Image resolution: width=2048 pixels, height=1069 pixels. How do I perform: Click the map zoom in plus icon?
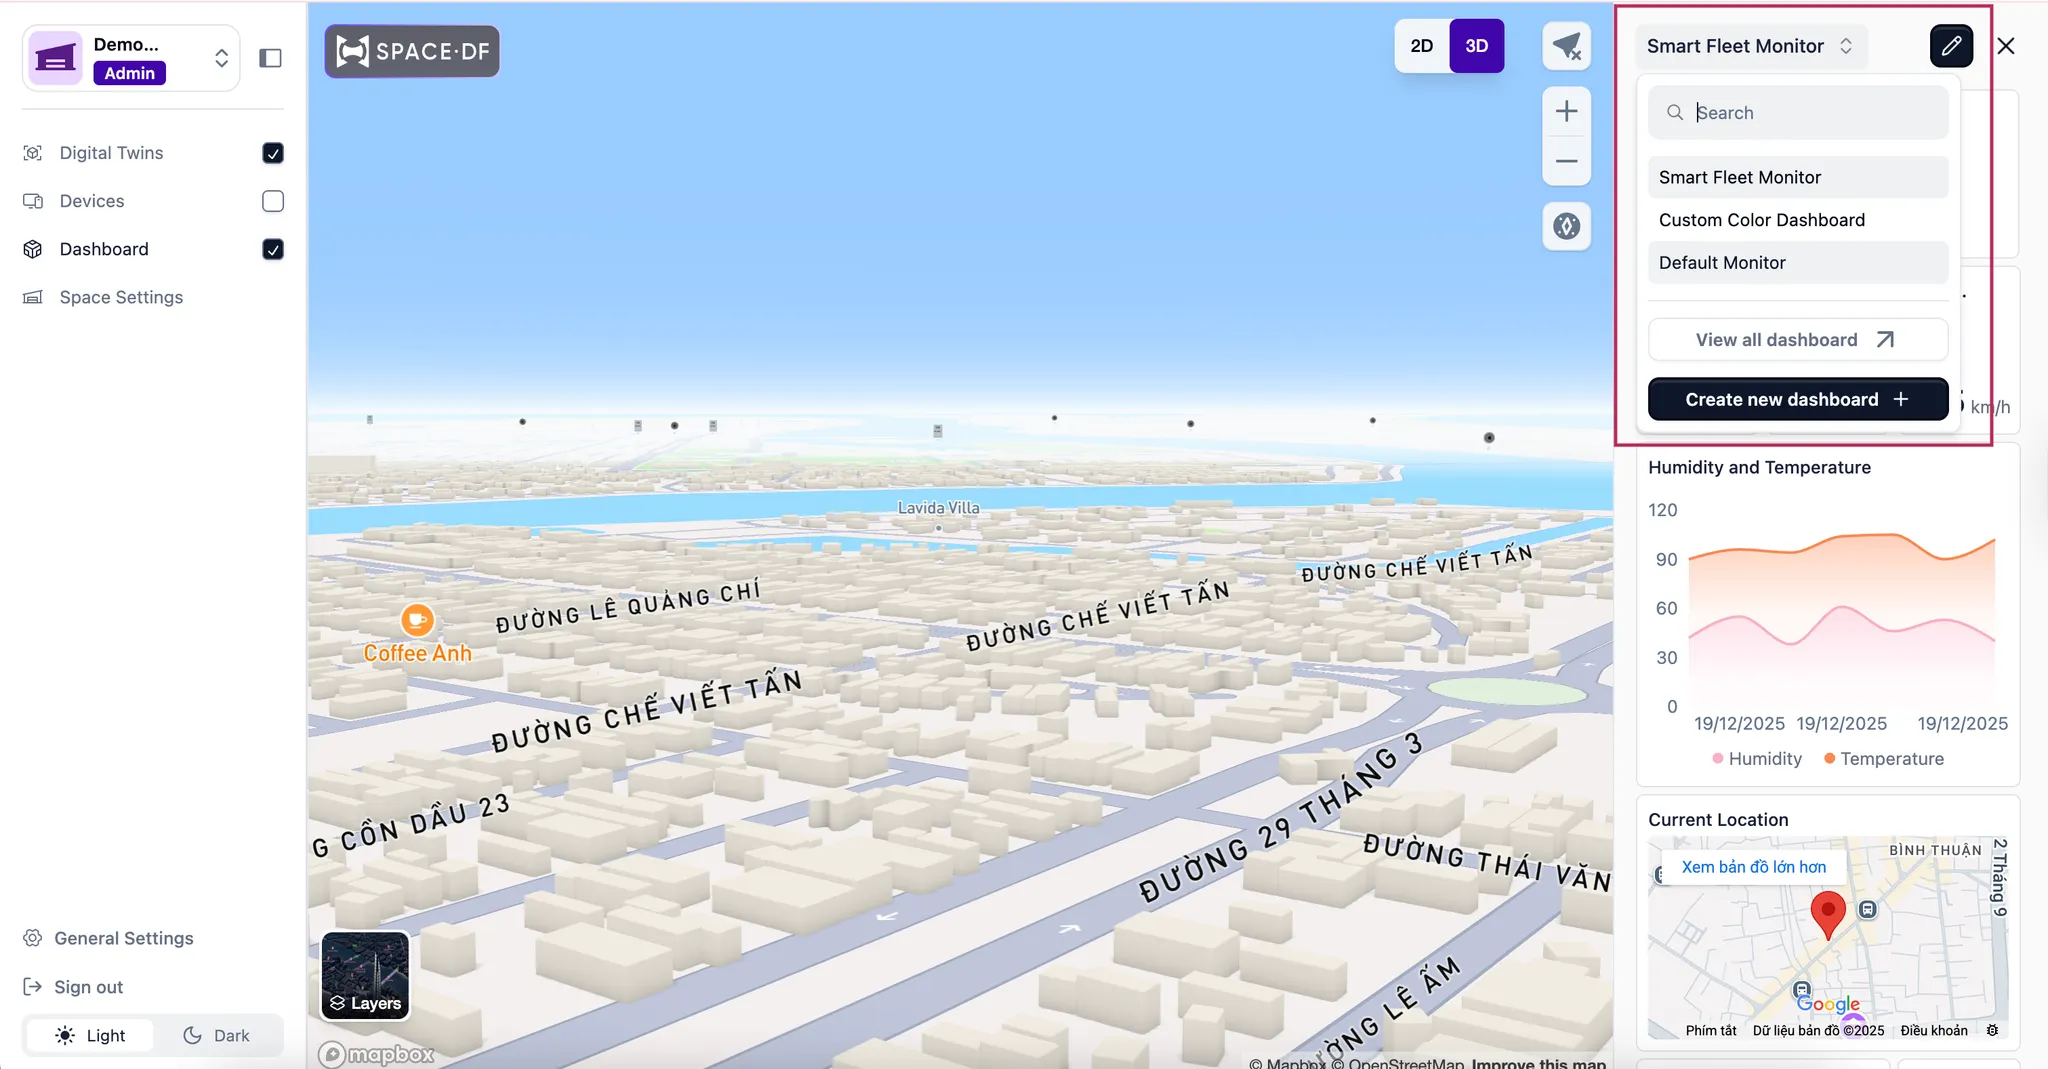[x=1566, y=111]
